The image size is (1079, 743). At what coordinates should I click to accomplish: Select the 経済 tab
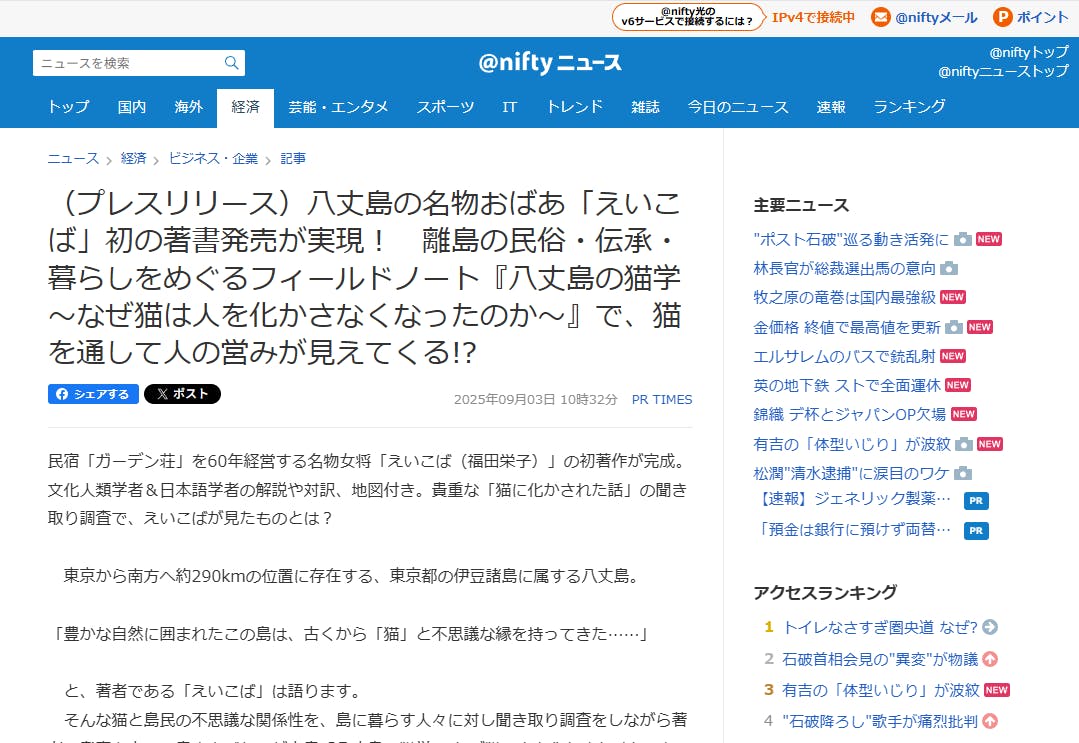(245, 107)
